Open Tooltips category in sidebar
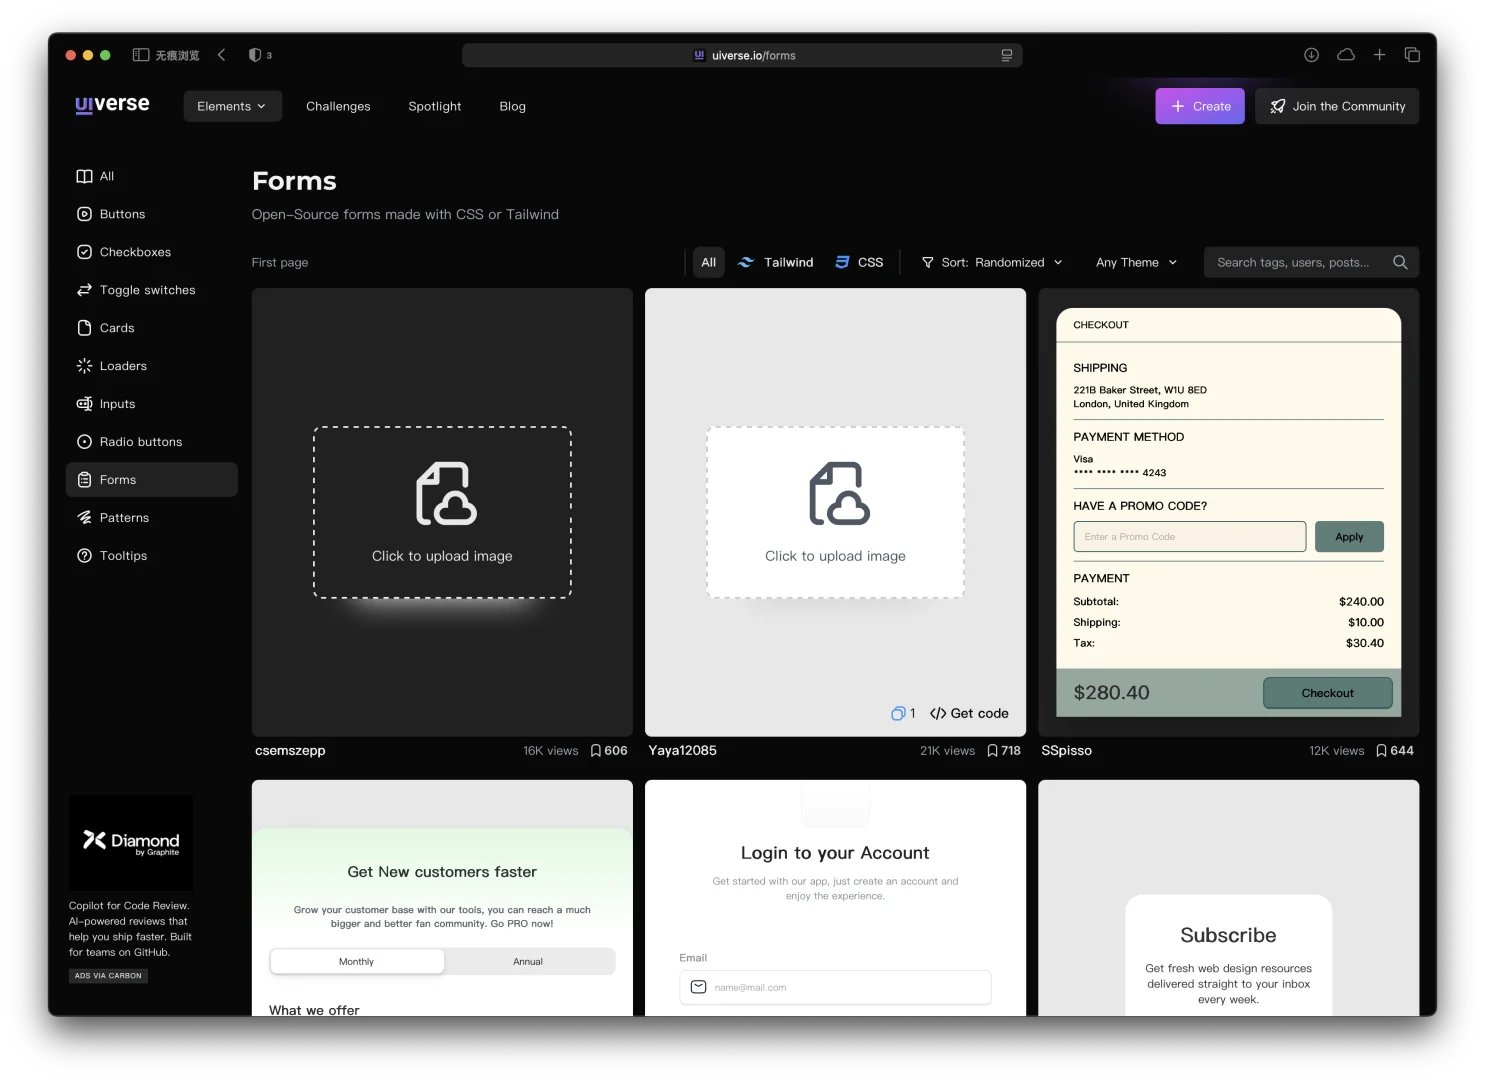 point(152,556)
